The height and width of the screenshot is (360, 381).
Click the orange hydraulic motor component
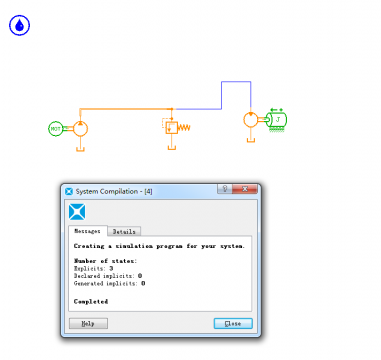click(x=251, y=120)
